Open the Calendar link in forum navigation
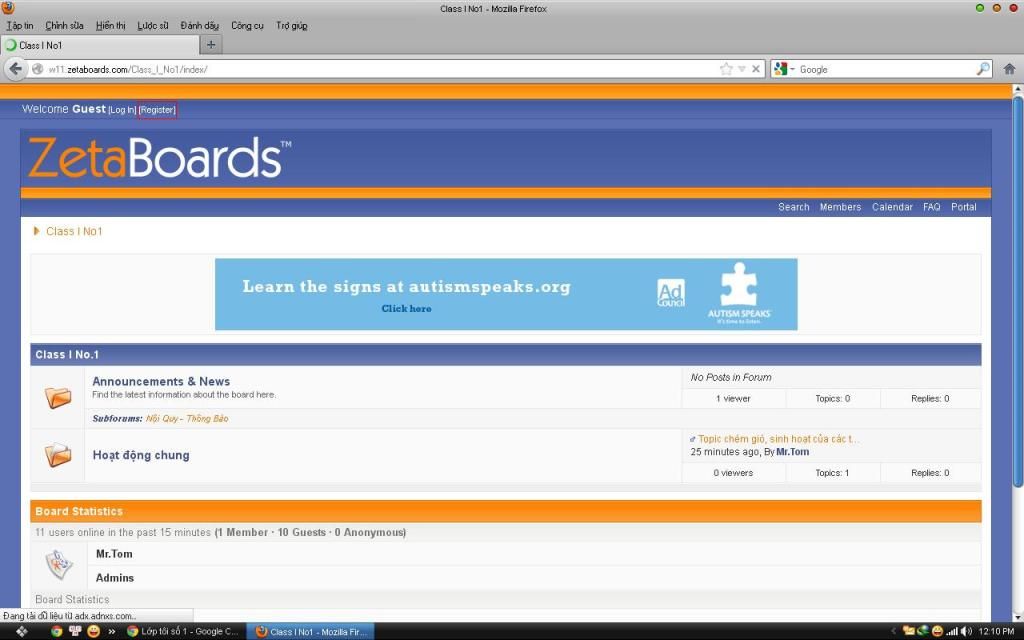This screenshot has height=640, width=1024. [892, 207]
